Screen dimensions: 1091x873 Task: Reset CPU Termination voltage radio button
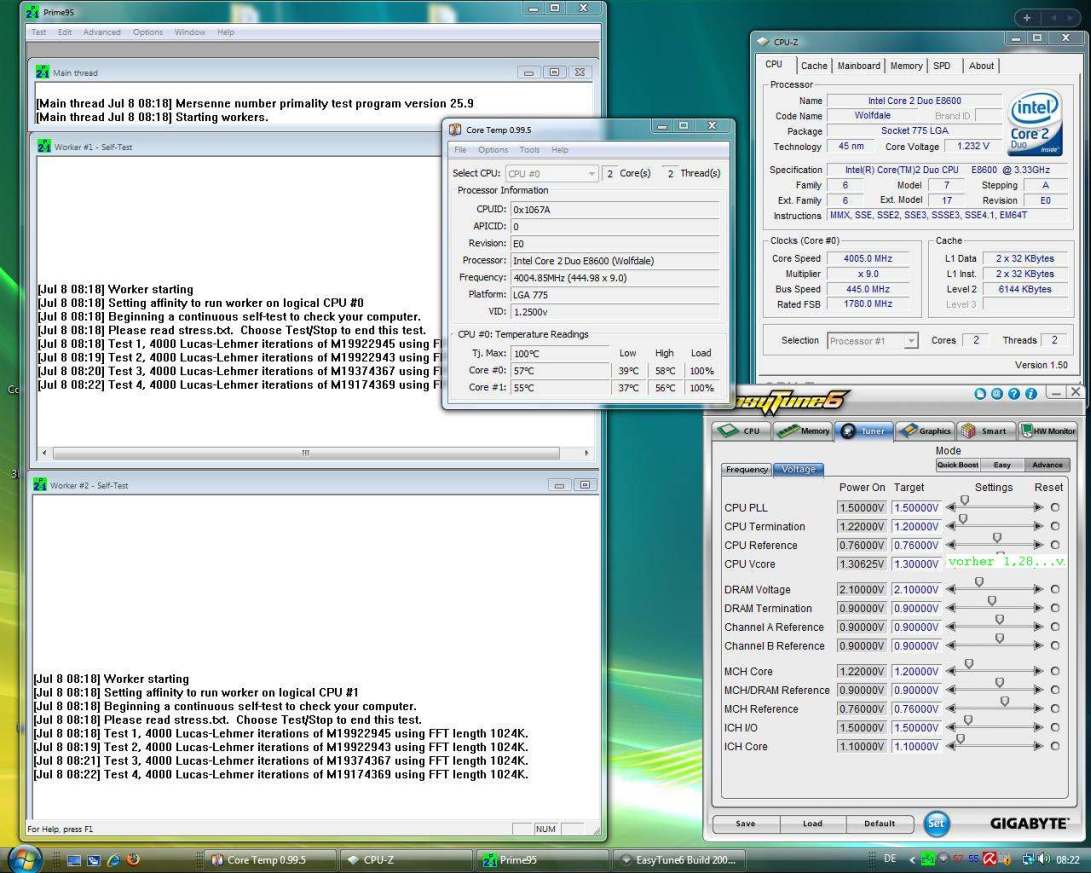point(1055,527)
